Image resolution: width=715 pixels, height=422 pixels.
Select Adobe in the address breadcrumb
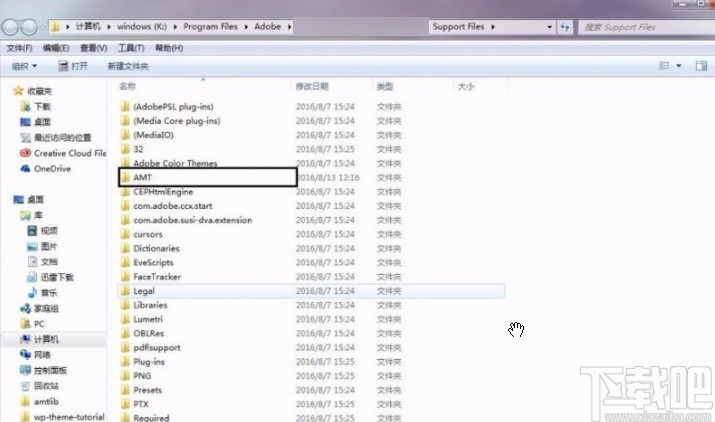268,26
